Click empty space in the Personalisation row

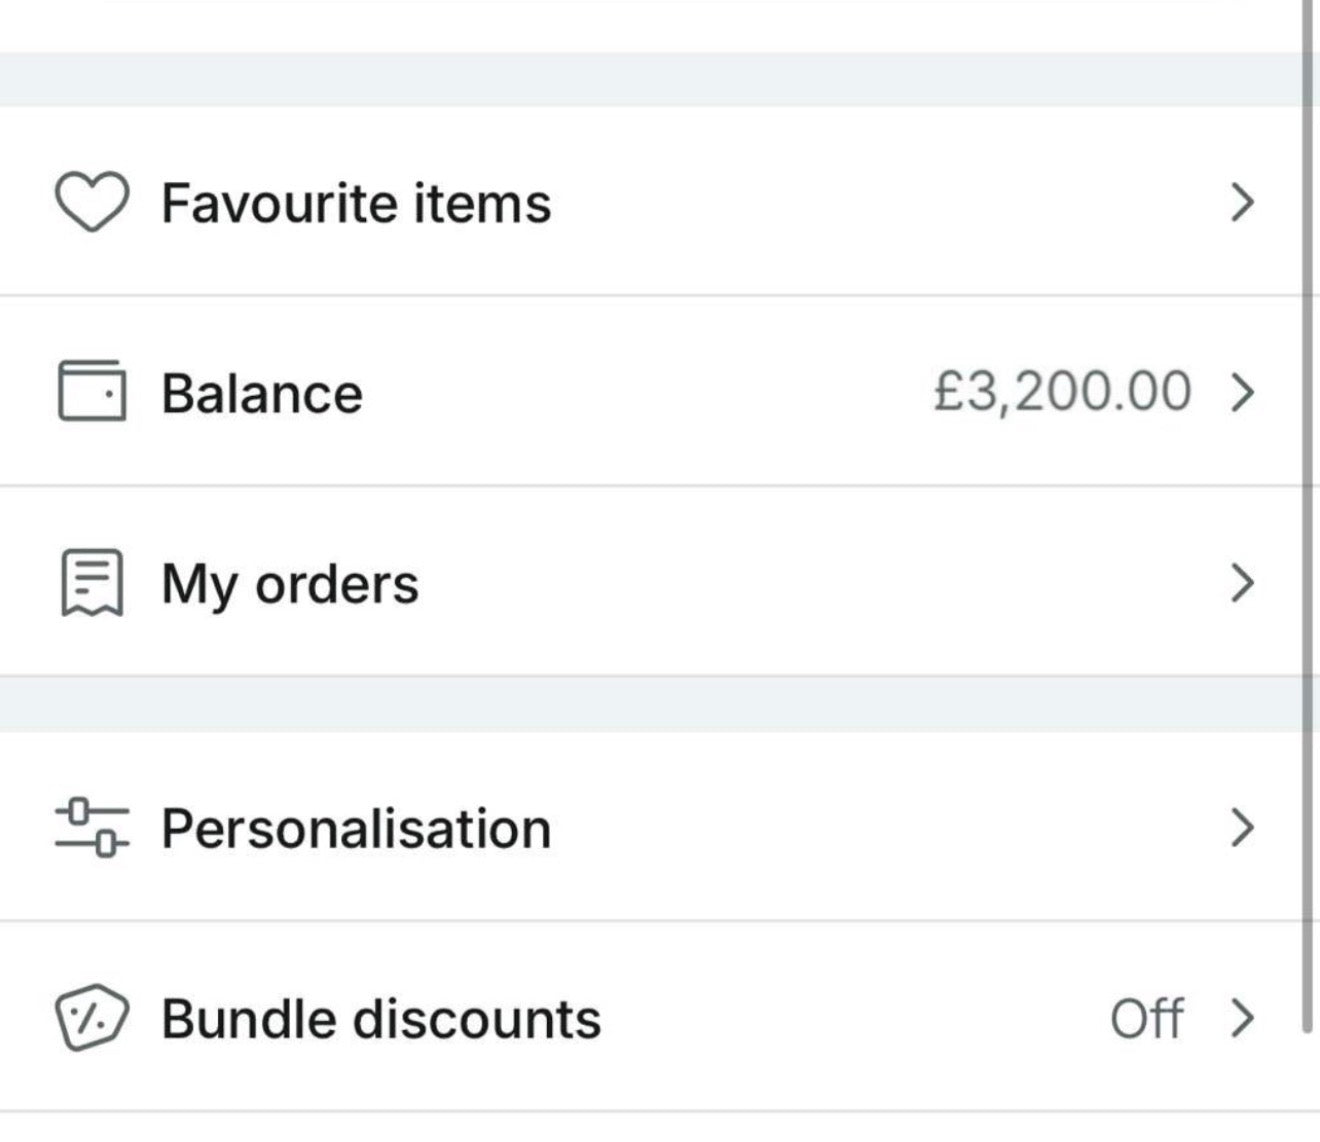coord(880,829)
